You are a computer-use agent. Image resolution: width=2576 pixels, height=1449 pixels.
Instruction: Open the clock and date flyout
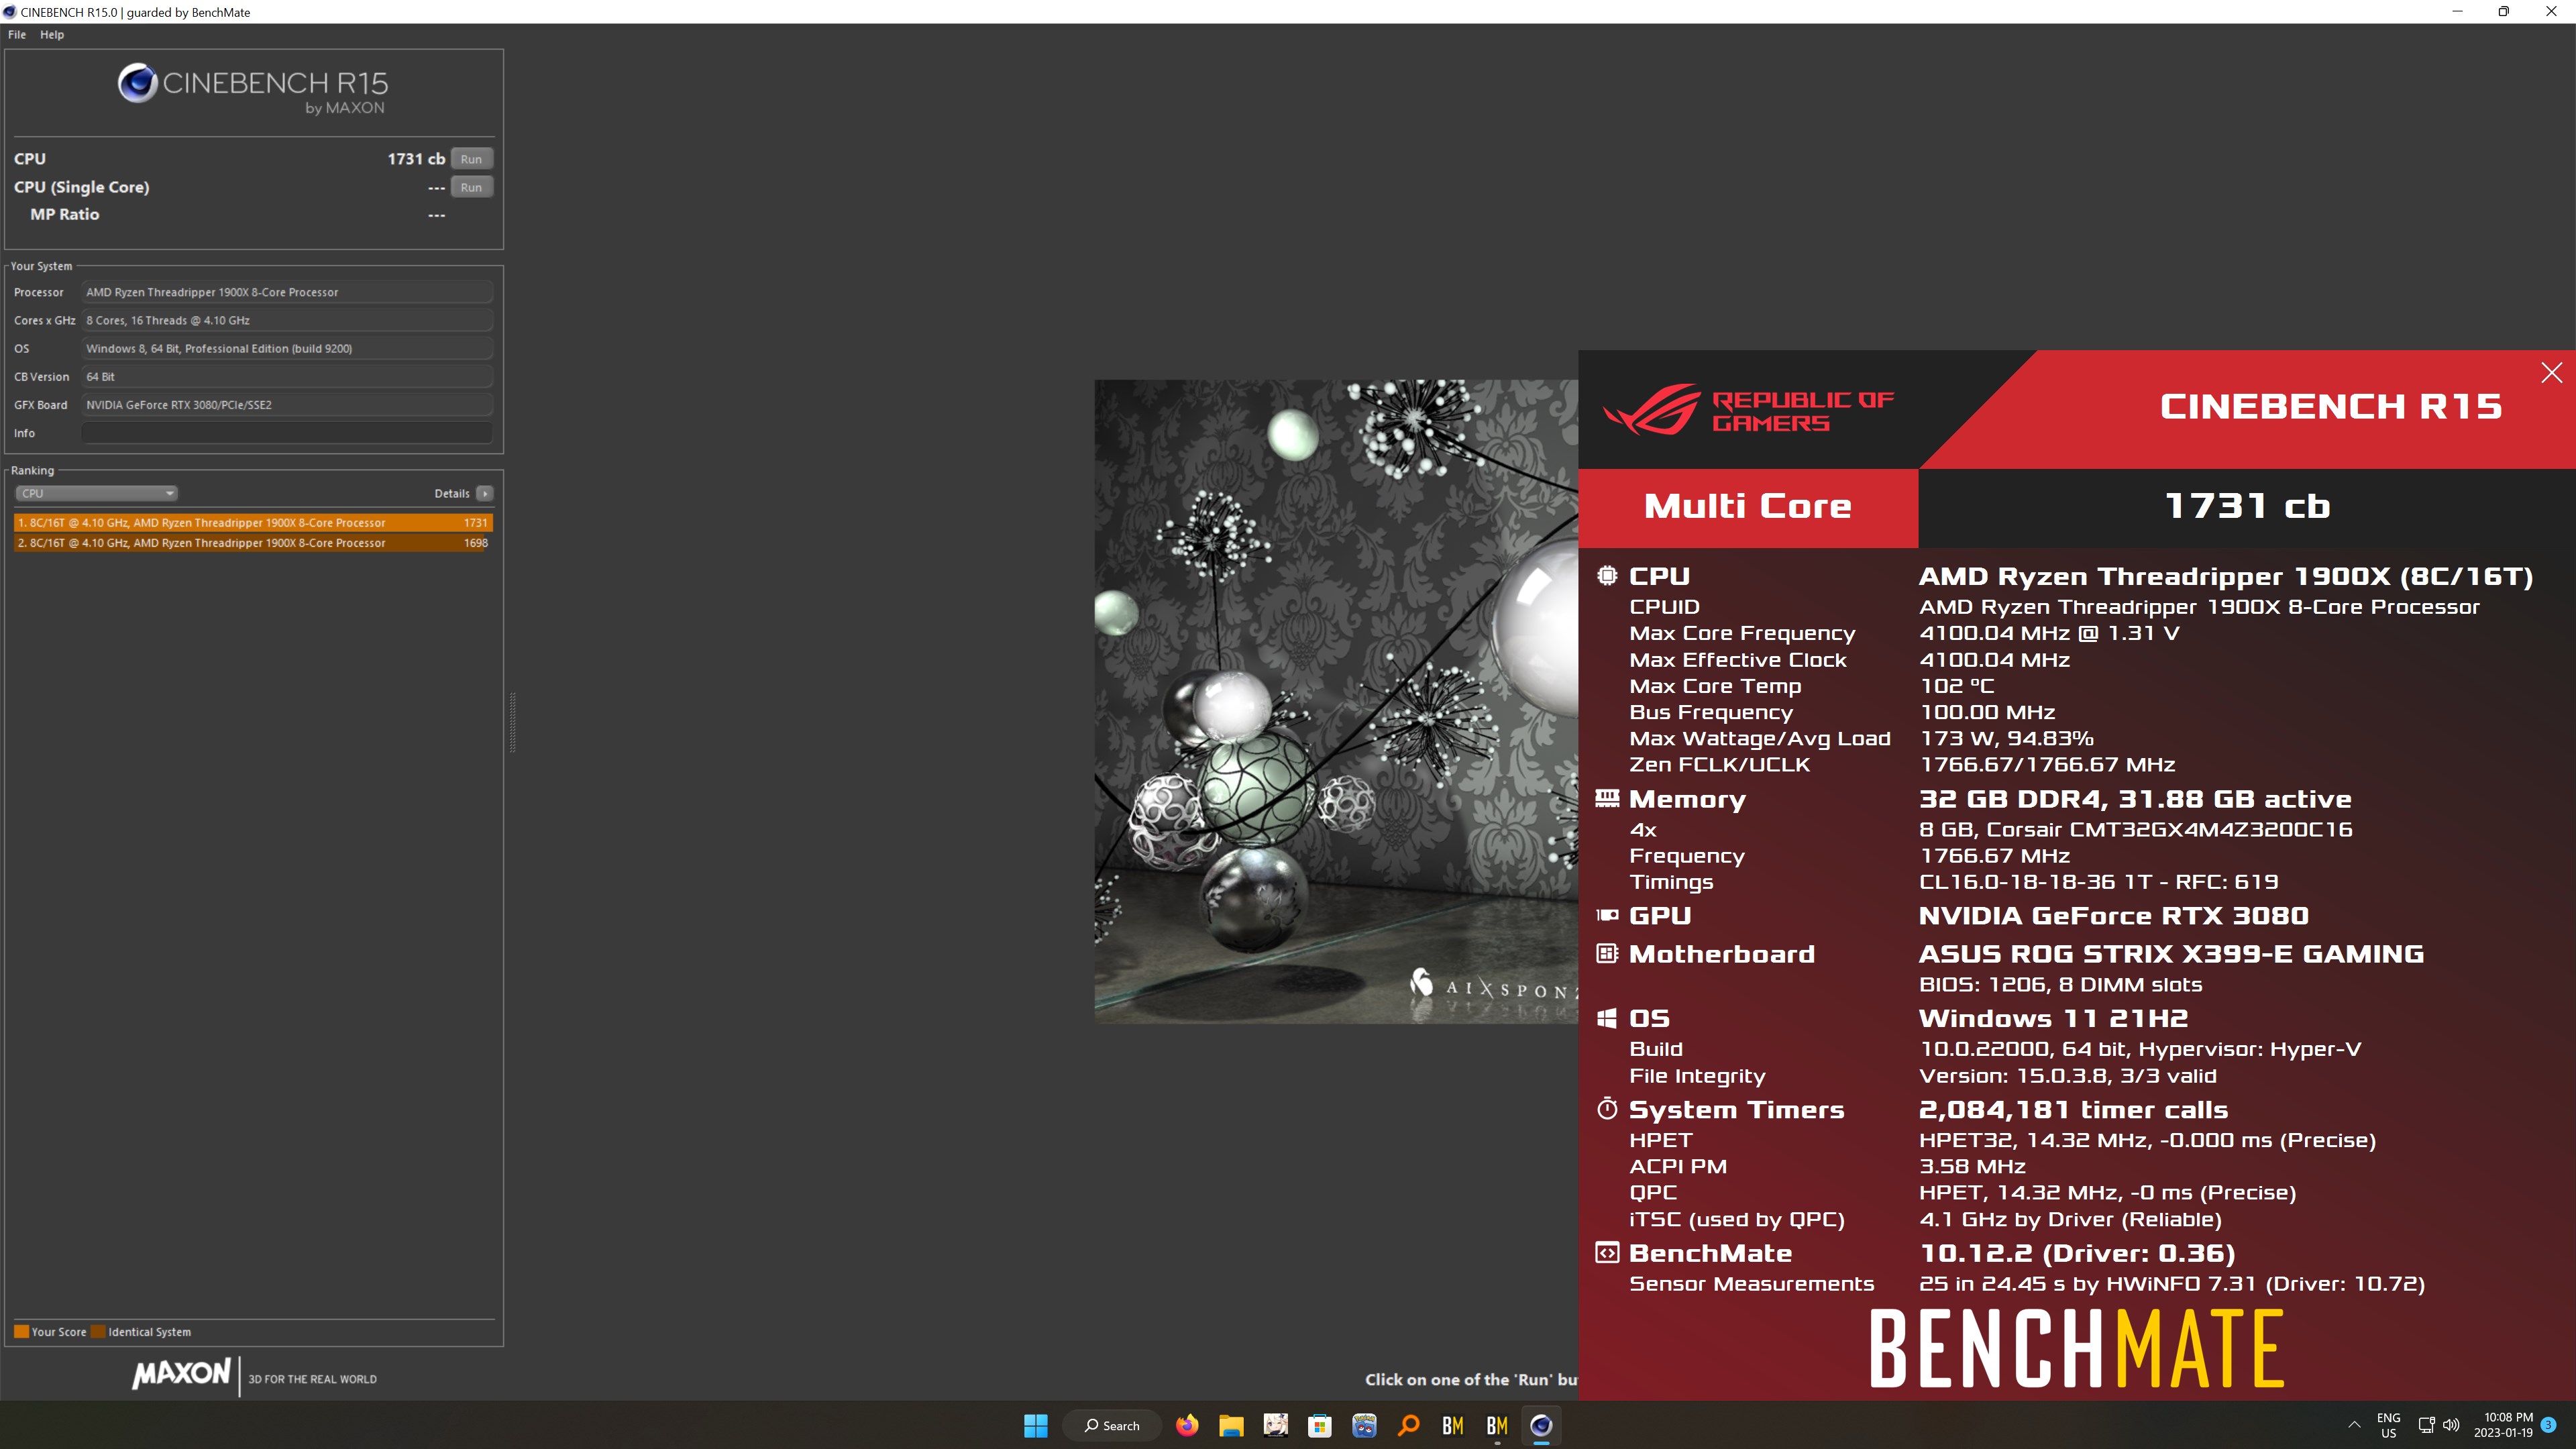tap(2503, 1426)
